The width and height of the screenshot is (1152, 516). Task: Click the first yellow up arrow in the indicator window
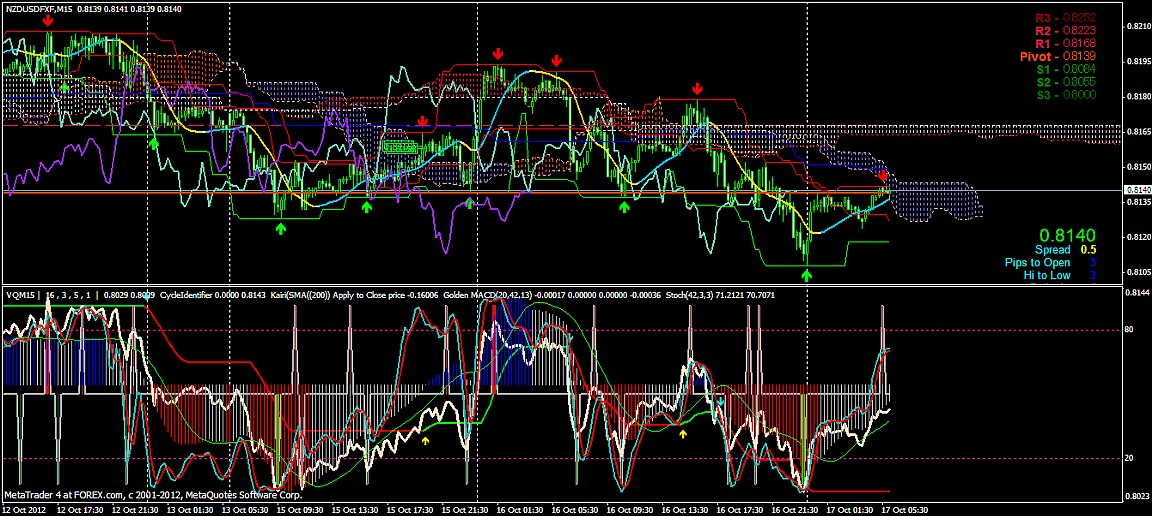coord(425,439)
